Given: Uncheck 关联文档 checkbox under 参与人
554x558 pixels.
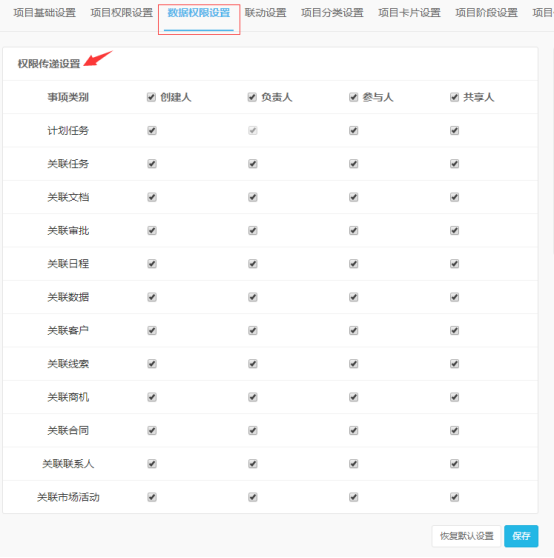Looking at the screenshot, I should [x=354, y=197].
